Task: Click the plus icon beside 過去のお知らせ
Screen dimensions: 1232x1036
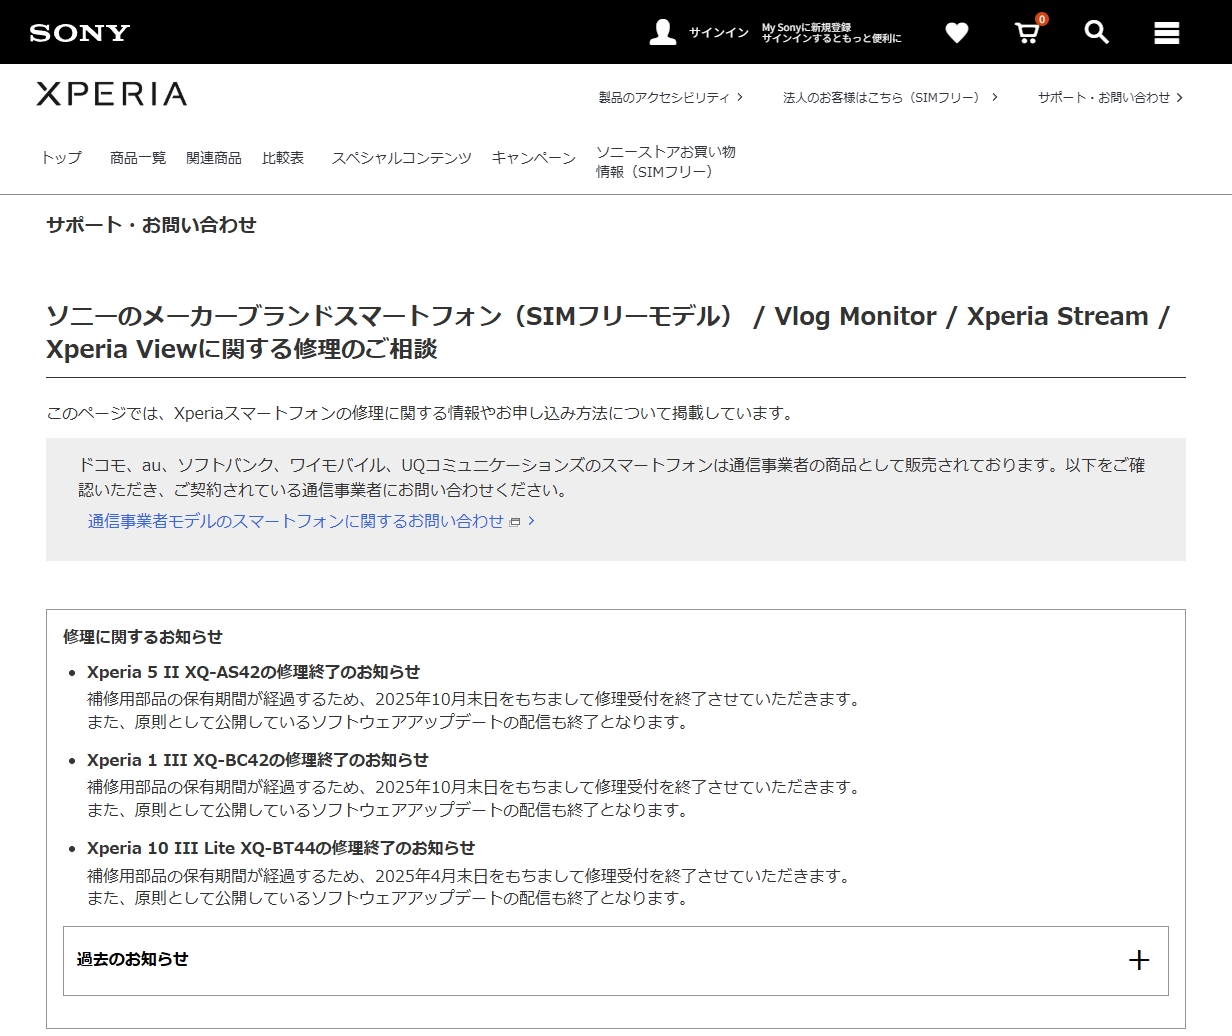Action: [1138, 960]
